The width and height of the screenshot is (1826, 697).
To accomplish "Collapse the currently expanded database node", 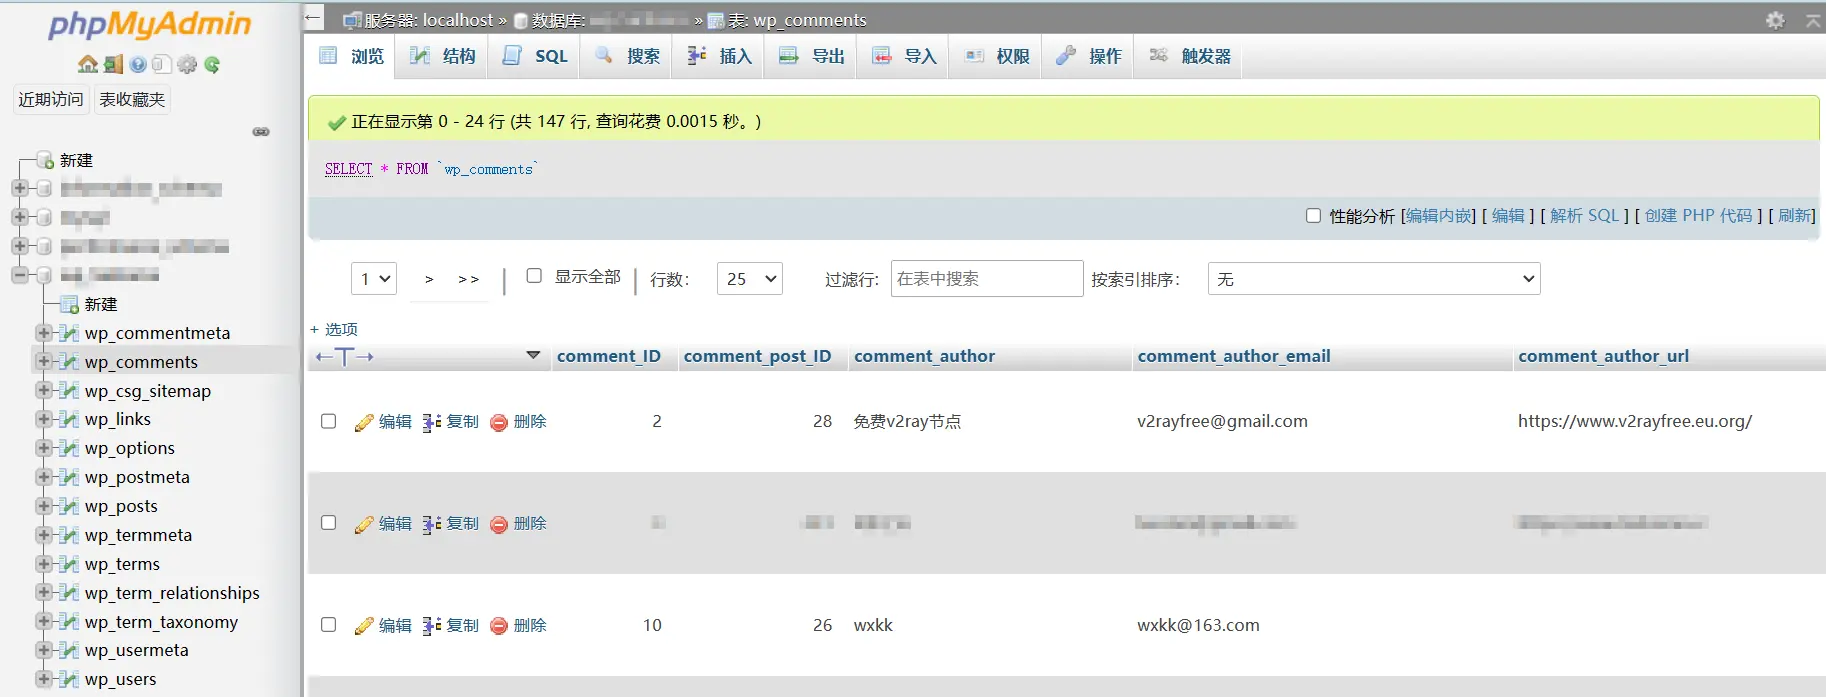I will pyautogui.click(x=19, y=275).
